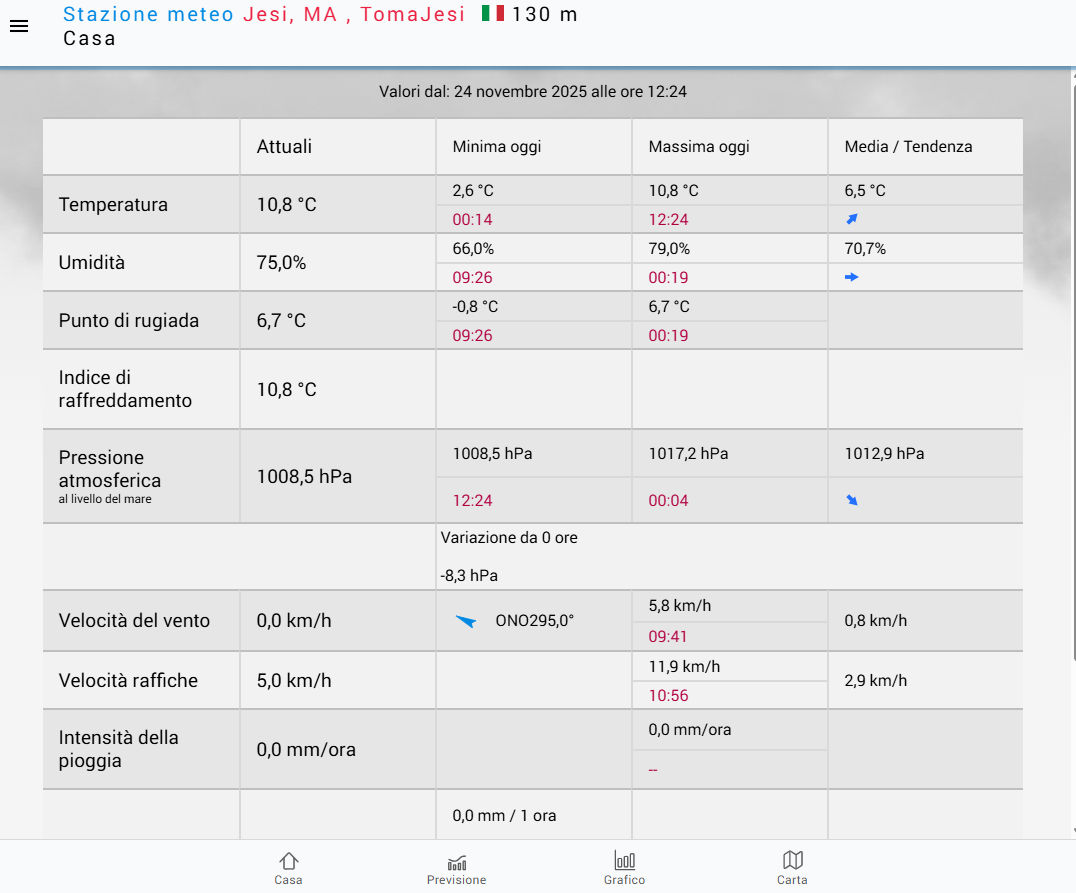
Task: Switch to the Previsione tab
Action: [x=456, y=867]
